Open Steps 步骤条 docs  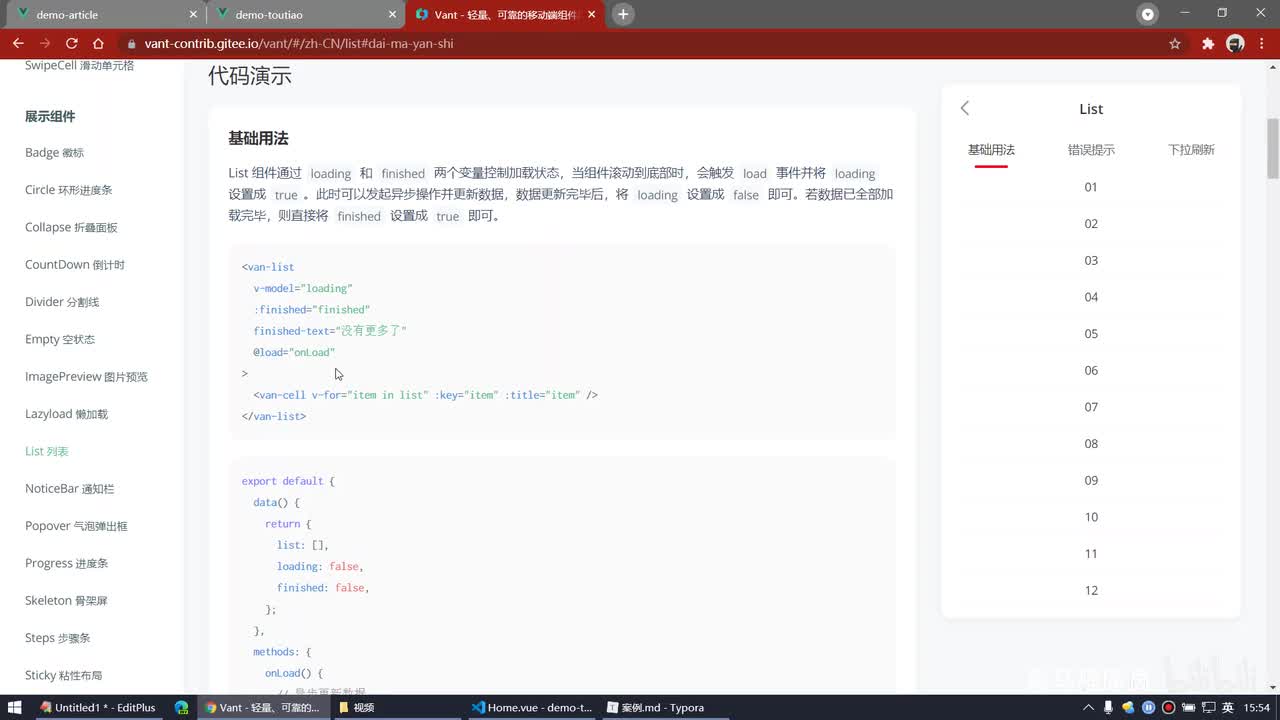pyautogui.click(x=58, y=638)
